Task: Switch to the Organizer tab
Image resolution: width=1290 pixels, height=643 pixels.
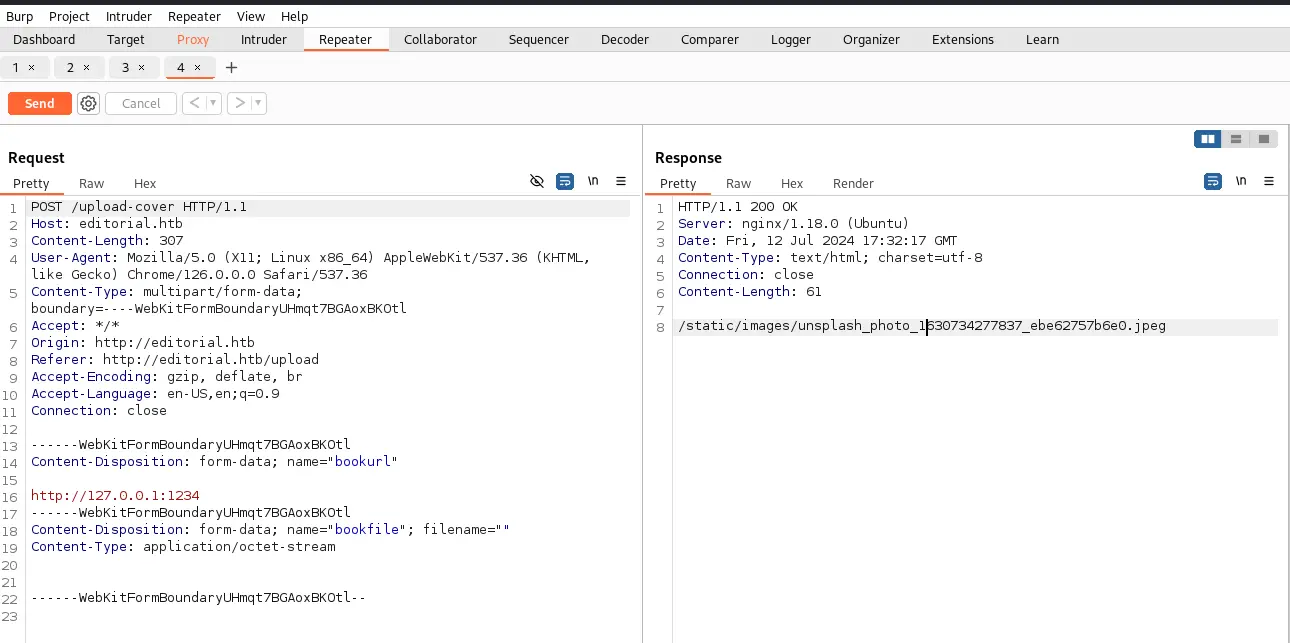Action: 871,40
